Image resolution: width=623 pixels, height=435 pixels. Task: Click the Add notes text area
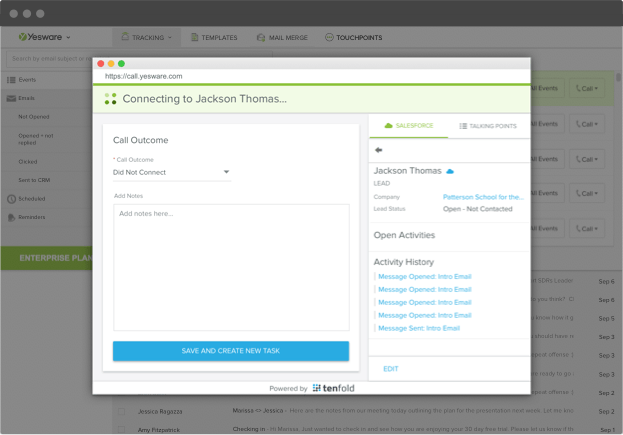point(231,267)
